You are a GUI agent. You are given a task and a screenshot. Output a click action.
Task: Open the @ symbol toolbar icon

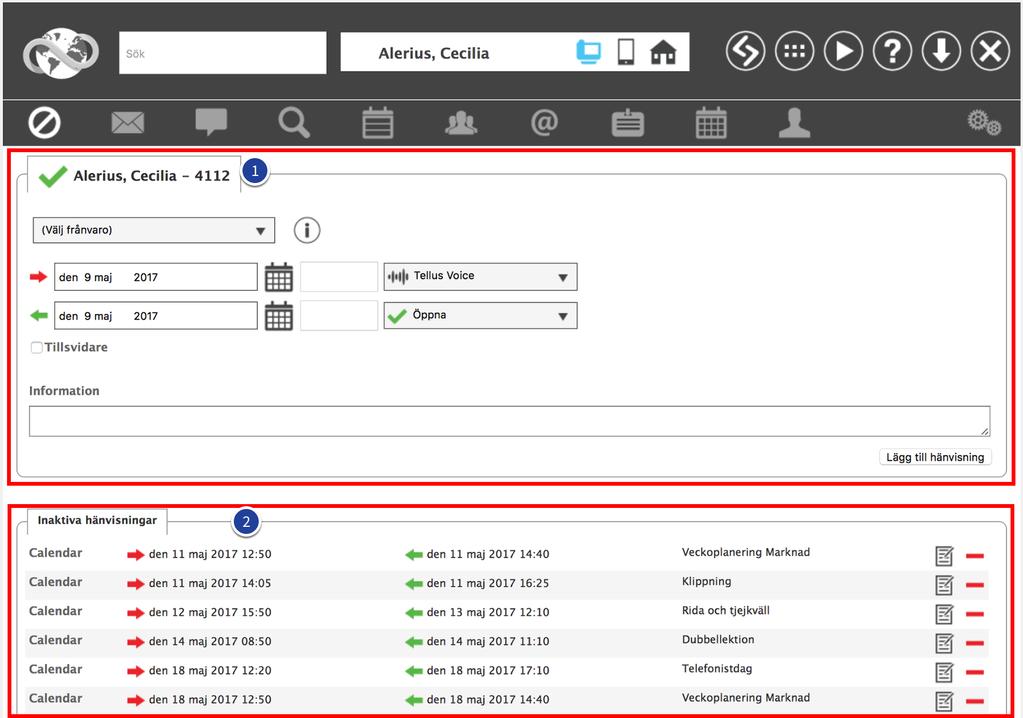click(544, 123)
